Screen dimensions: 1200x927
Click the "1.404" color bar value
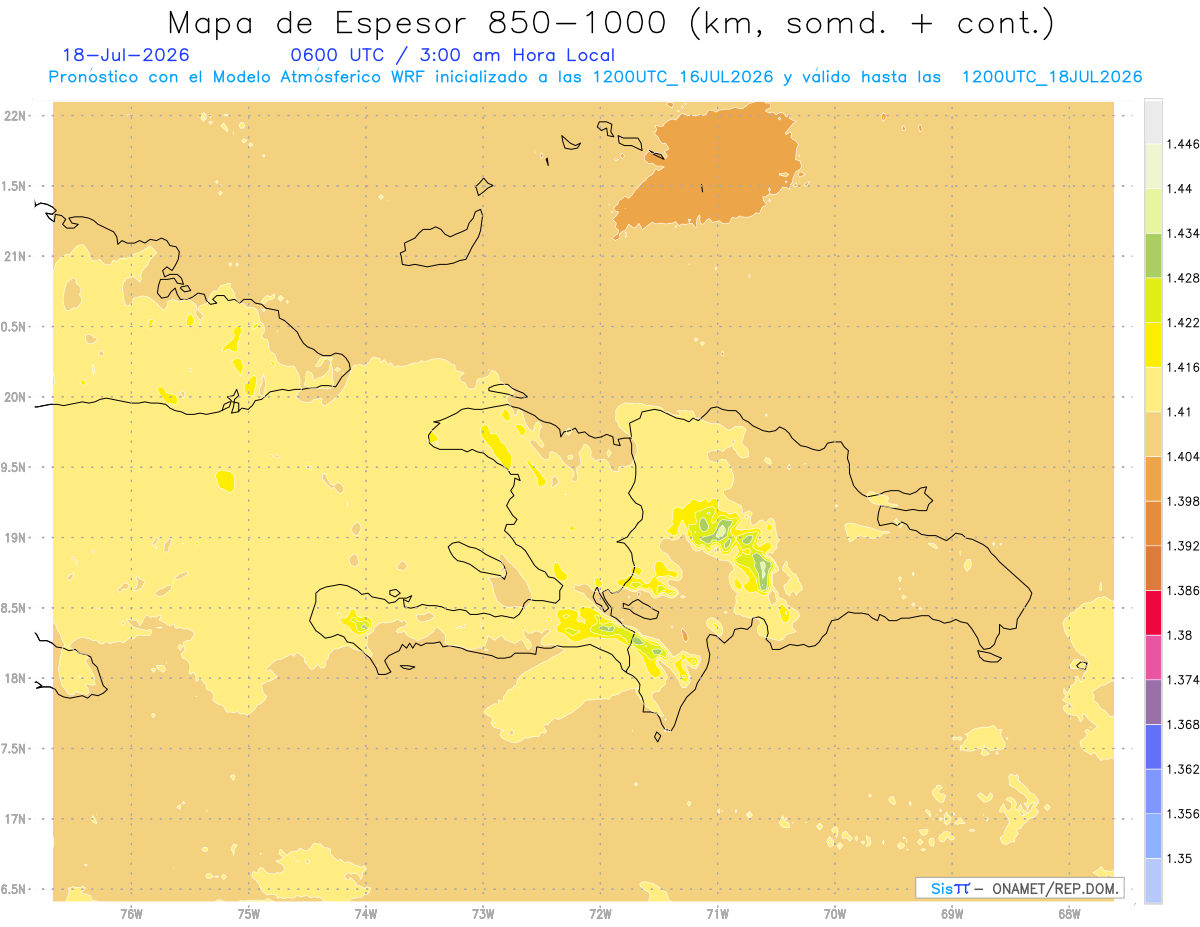1183,456
